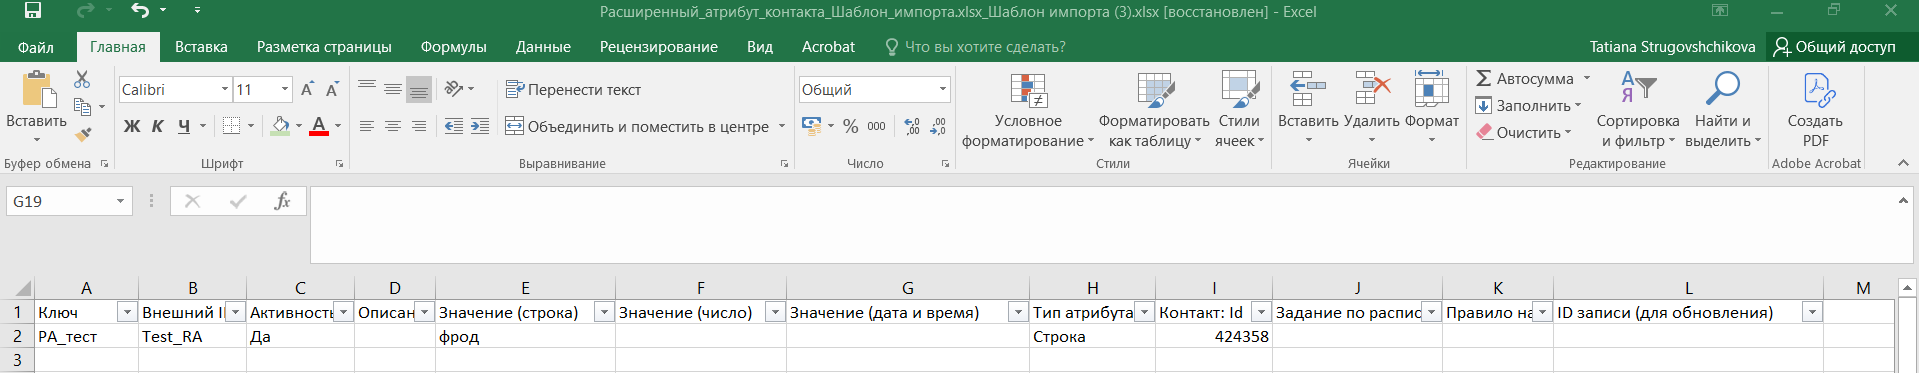1919x373 pixels.
Task: Switch to Данные ribbon tab
Action: click(543, 47)
